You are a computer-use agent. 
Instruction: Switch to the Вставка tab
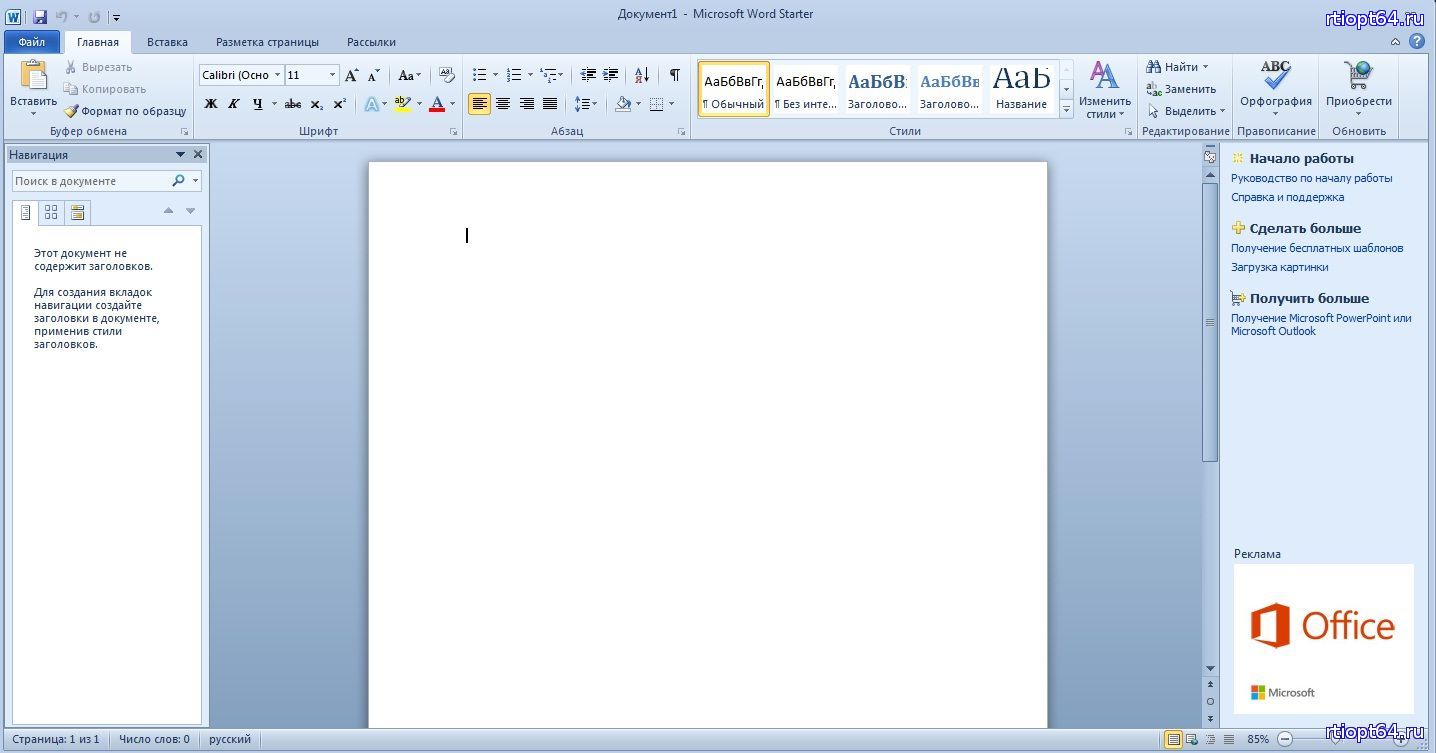point(167,42)
